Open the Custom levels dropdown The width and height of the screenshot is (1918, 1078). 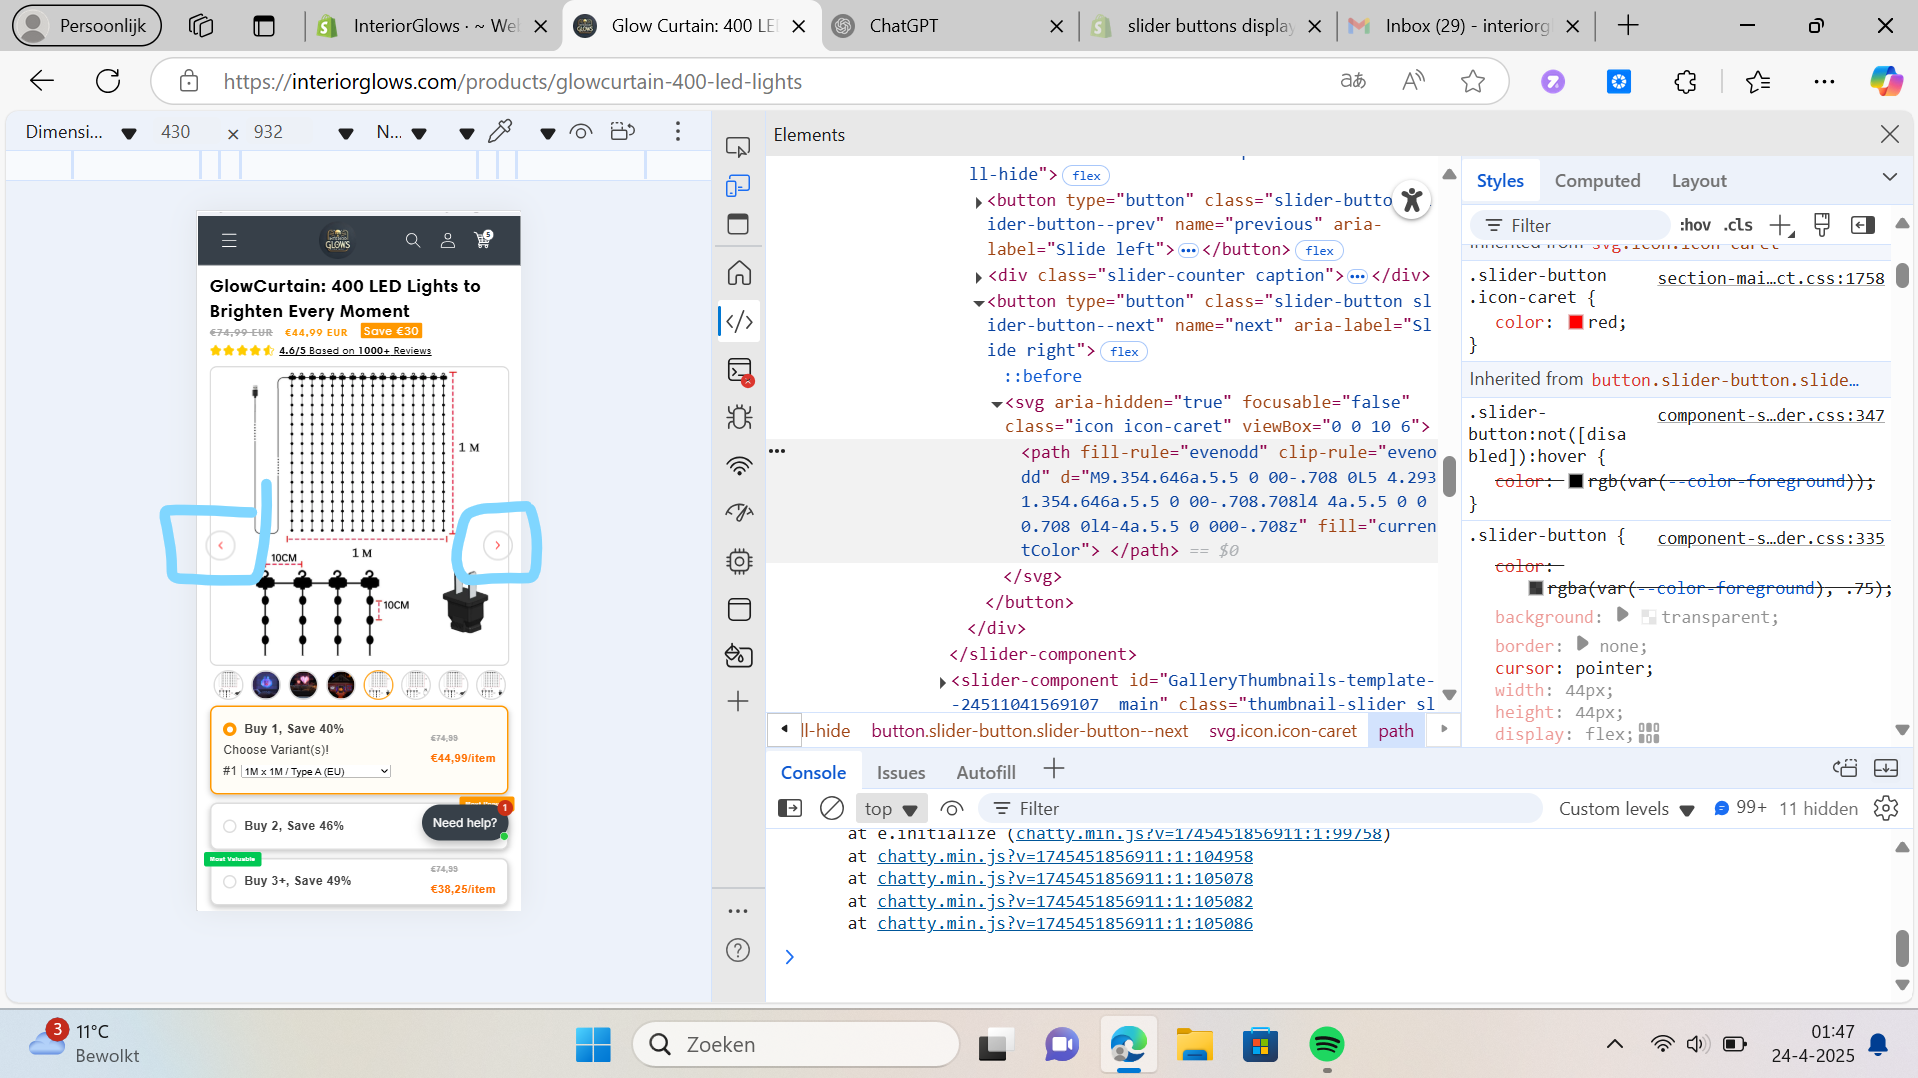[x=1626, y=808]
